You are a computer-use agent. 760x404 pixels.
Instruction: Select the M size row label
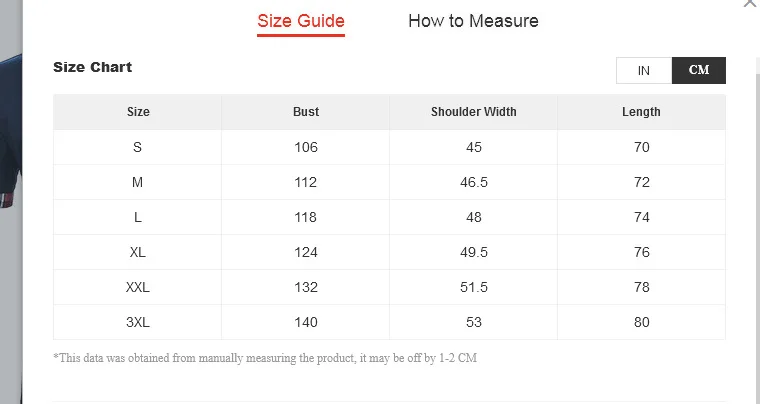pos(138,182)
